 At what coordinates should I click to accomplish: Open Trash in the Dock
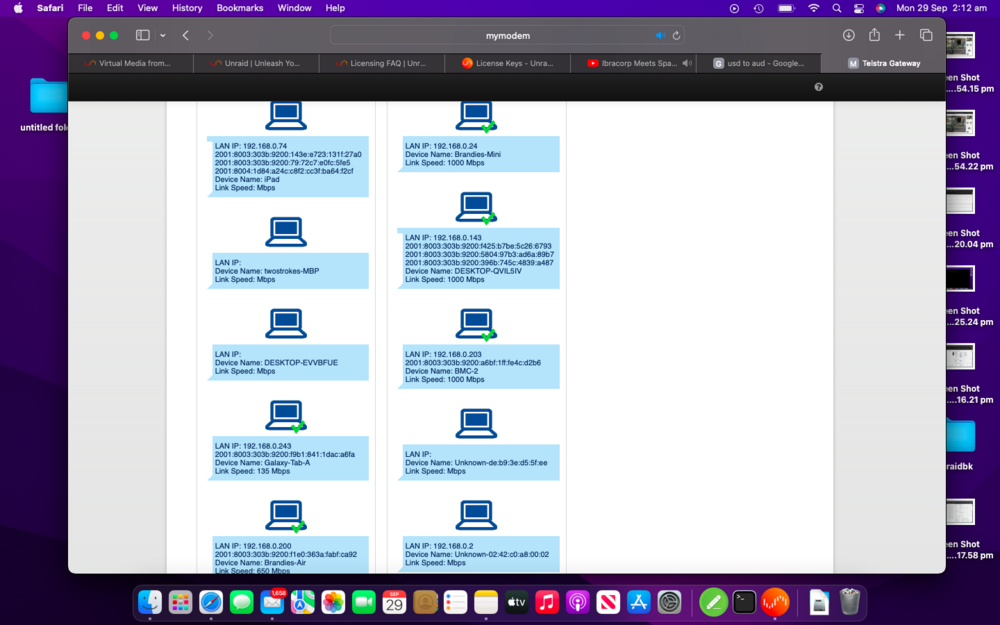(849, 601)
